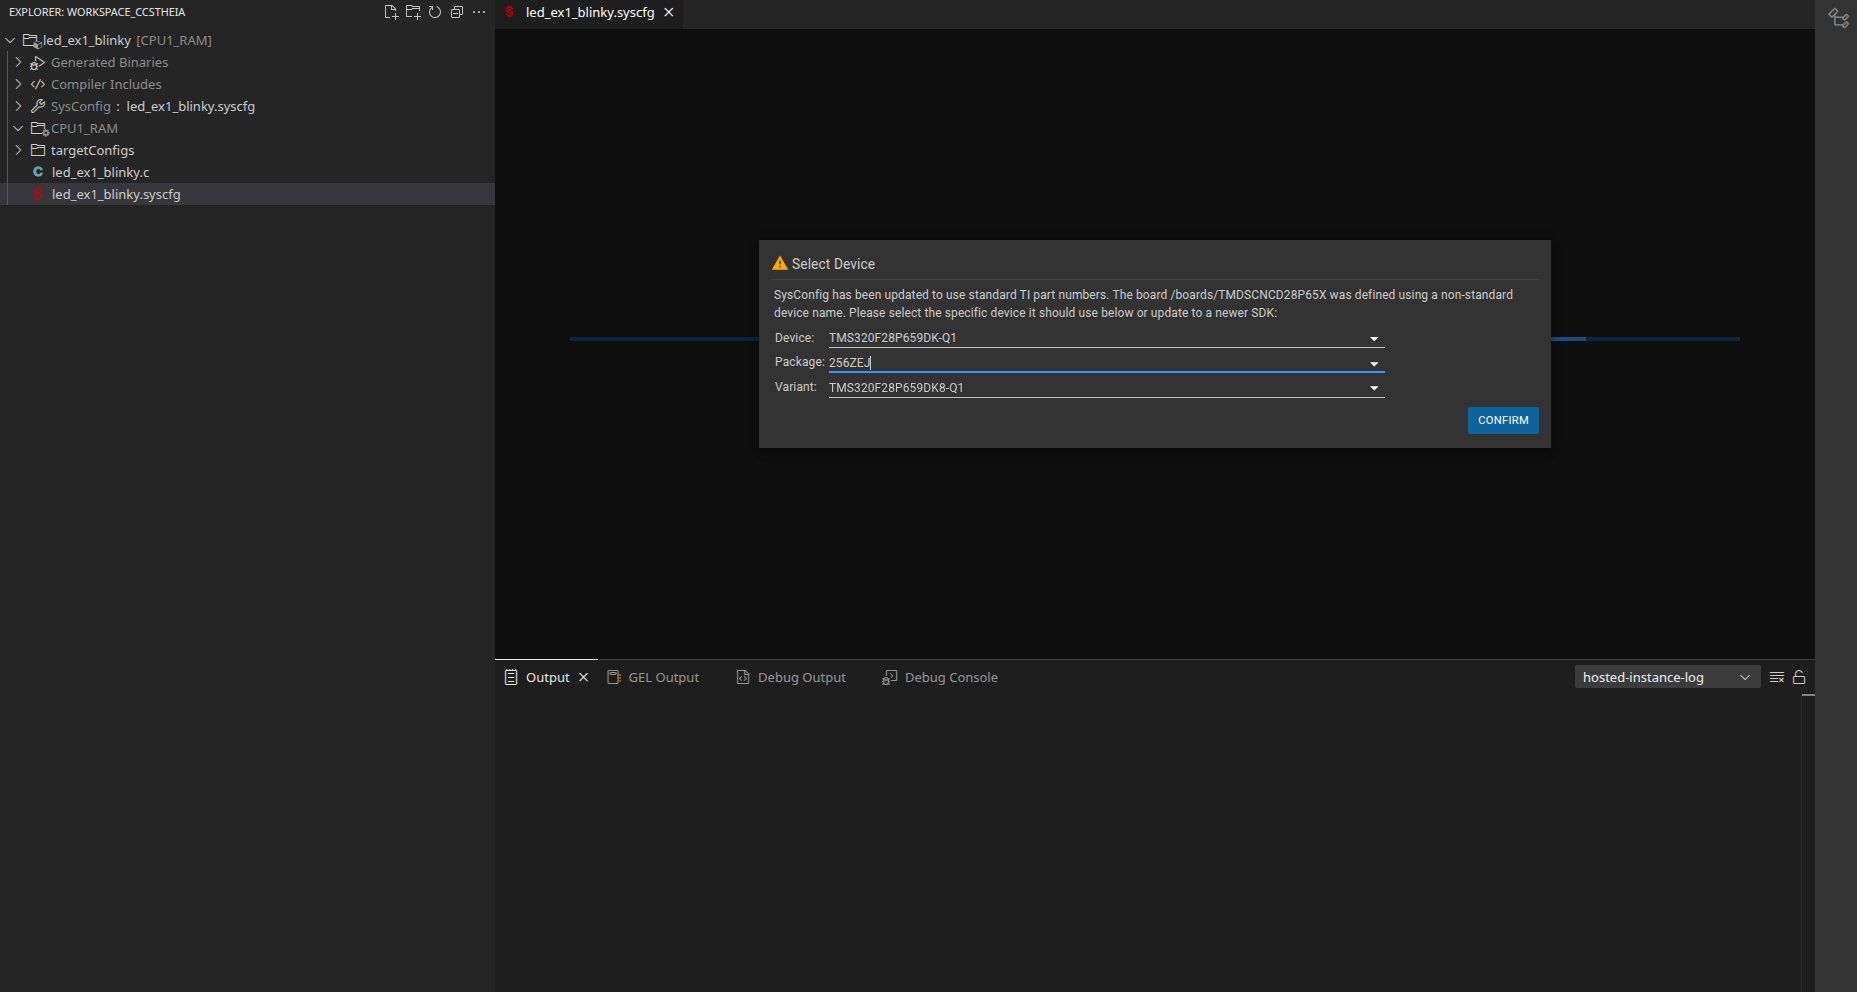Select the led_ex1_blinky.syscfg editor tab
Screen dimensions: 1857x992
(590, 12)
